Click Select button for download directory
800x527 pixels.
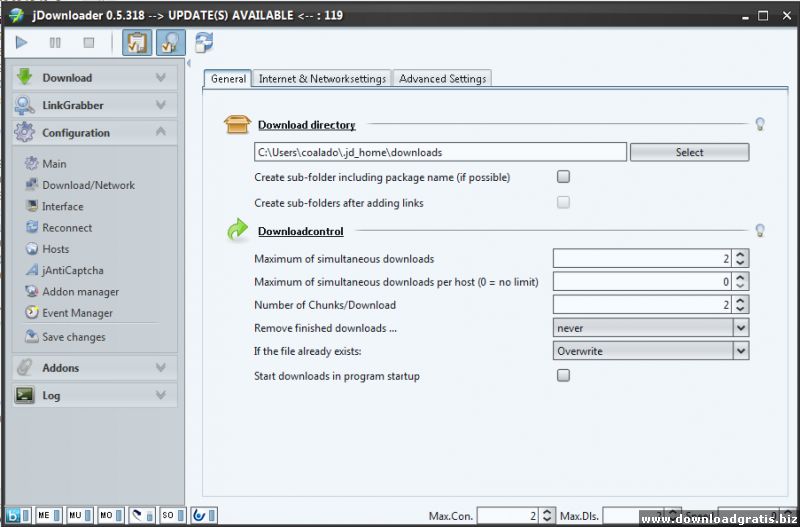pyautogui.click(x=689, y=152)
